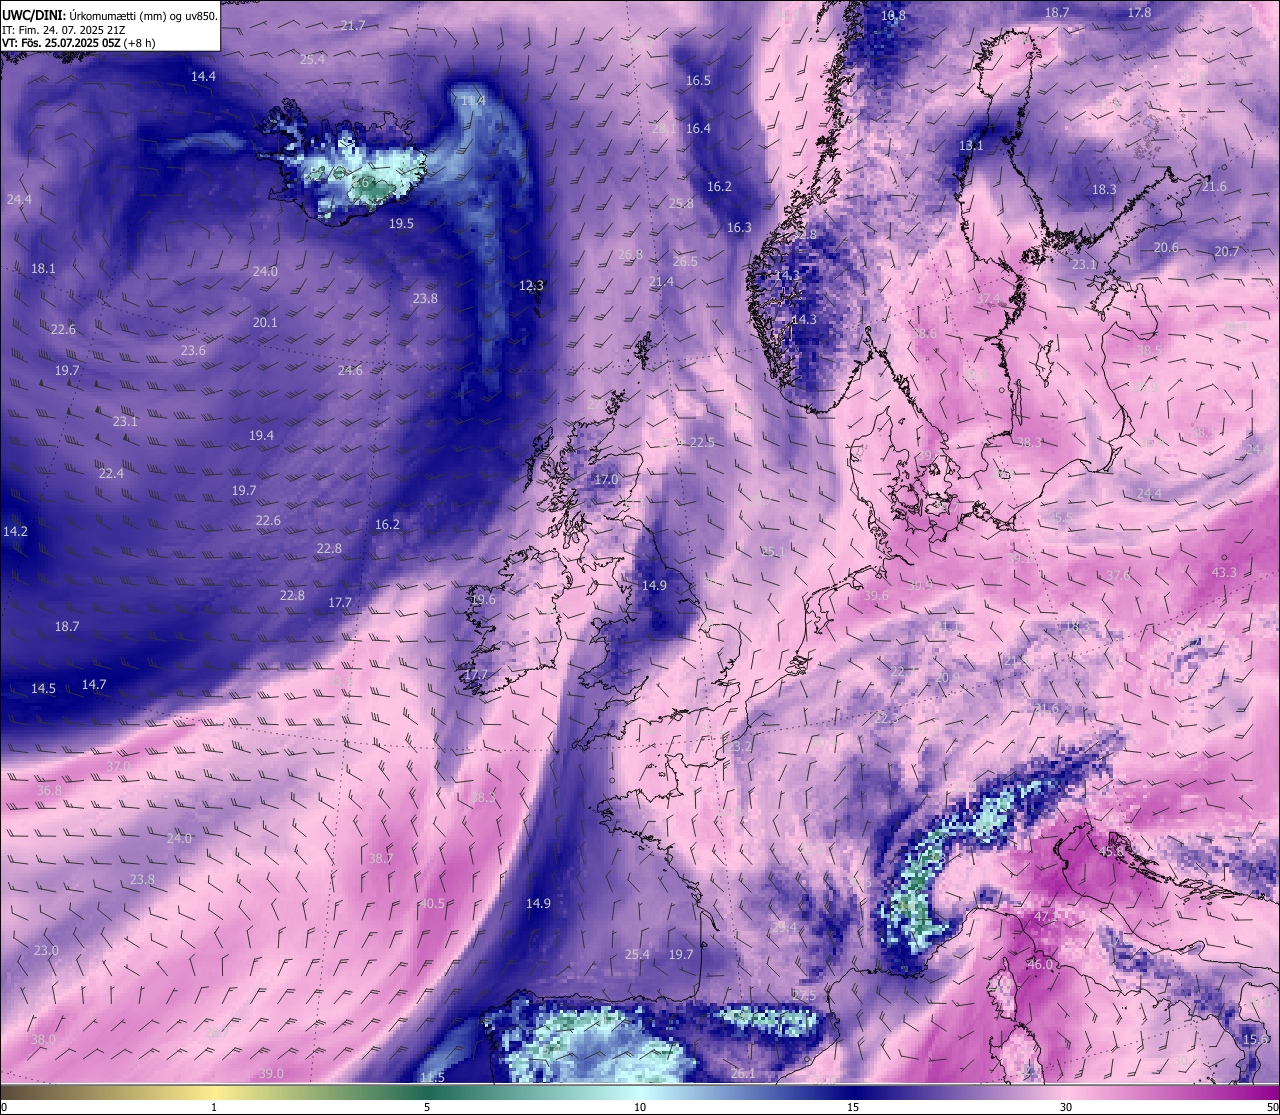The image size is (1280, 1115).
Task: Click the map value '18.1'
Action: click(x=43, y=269)
